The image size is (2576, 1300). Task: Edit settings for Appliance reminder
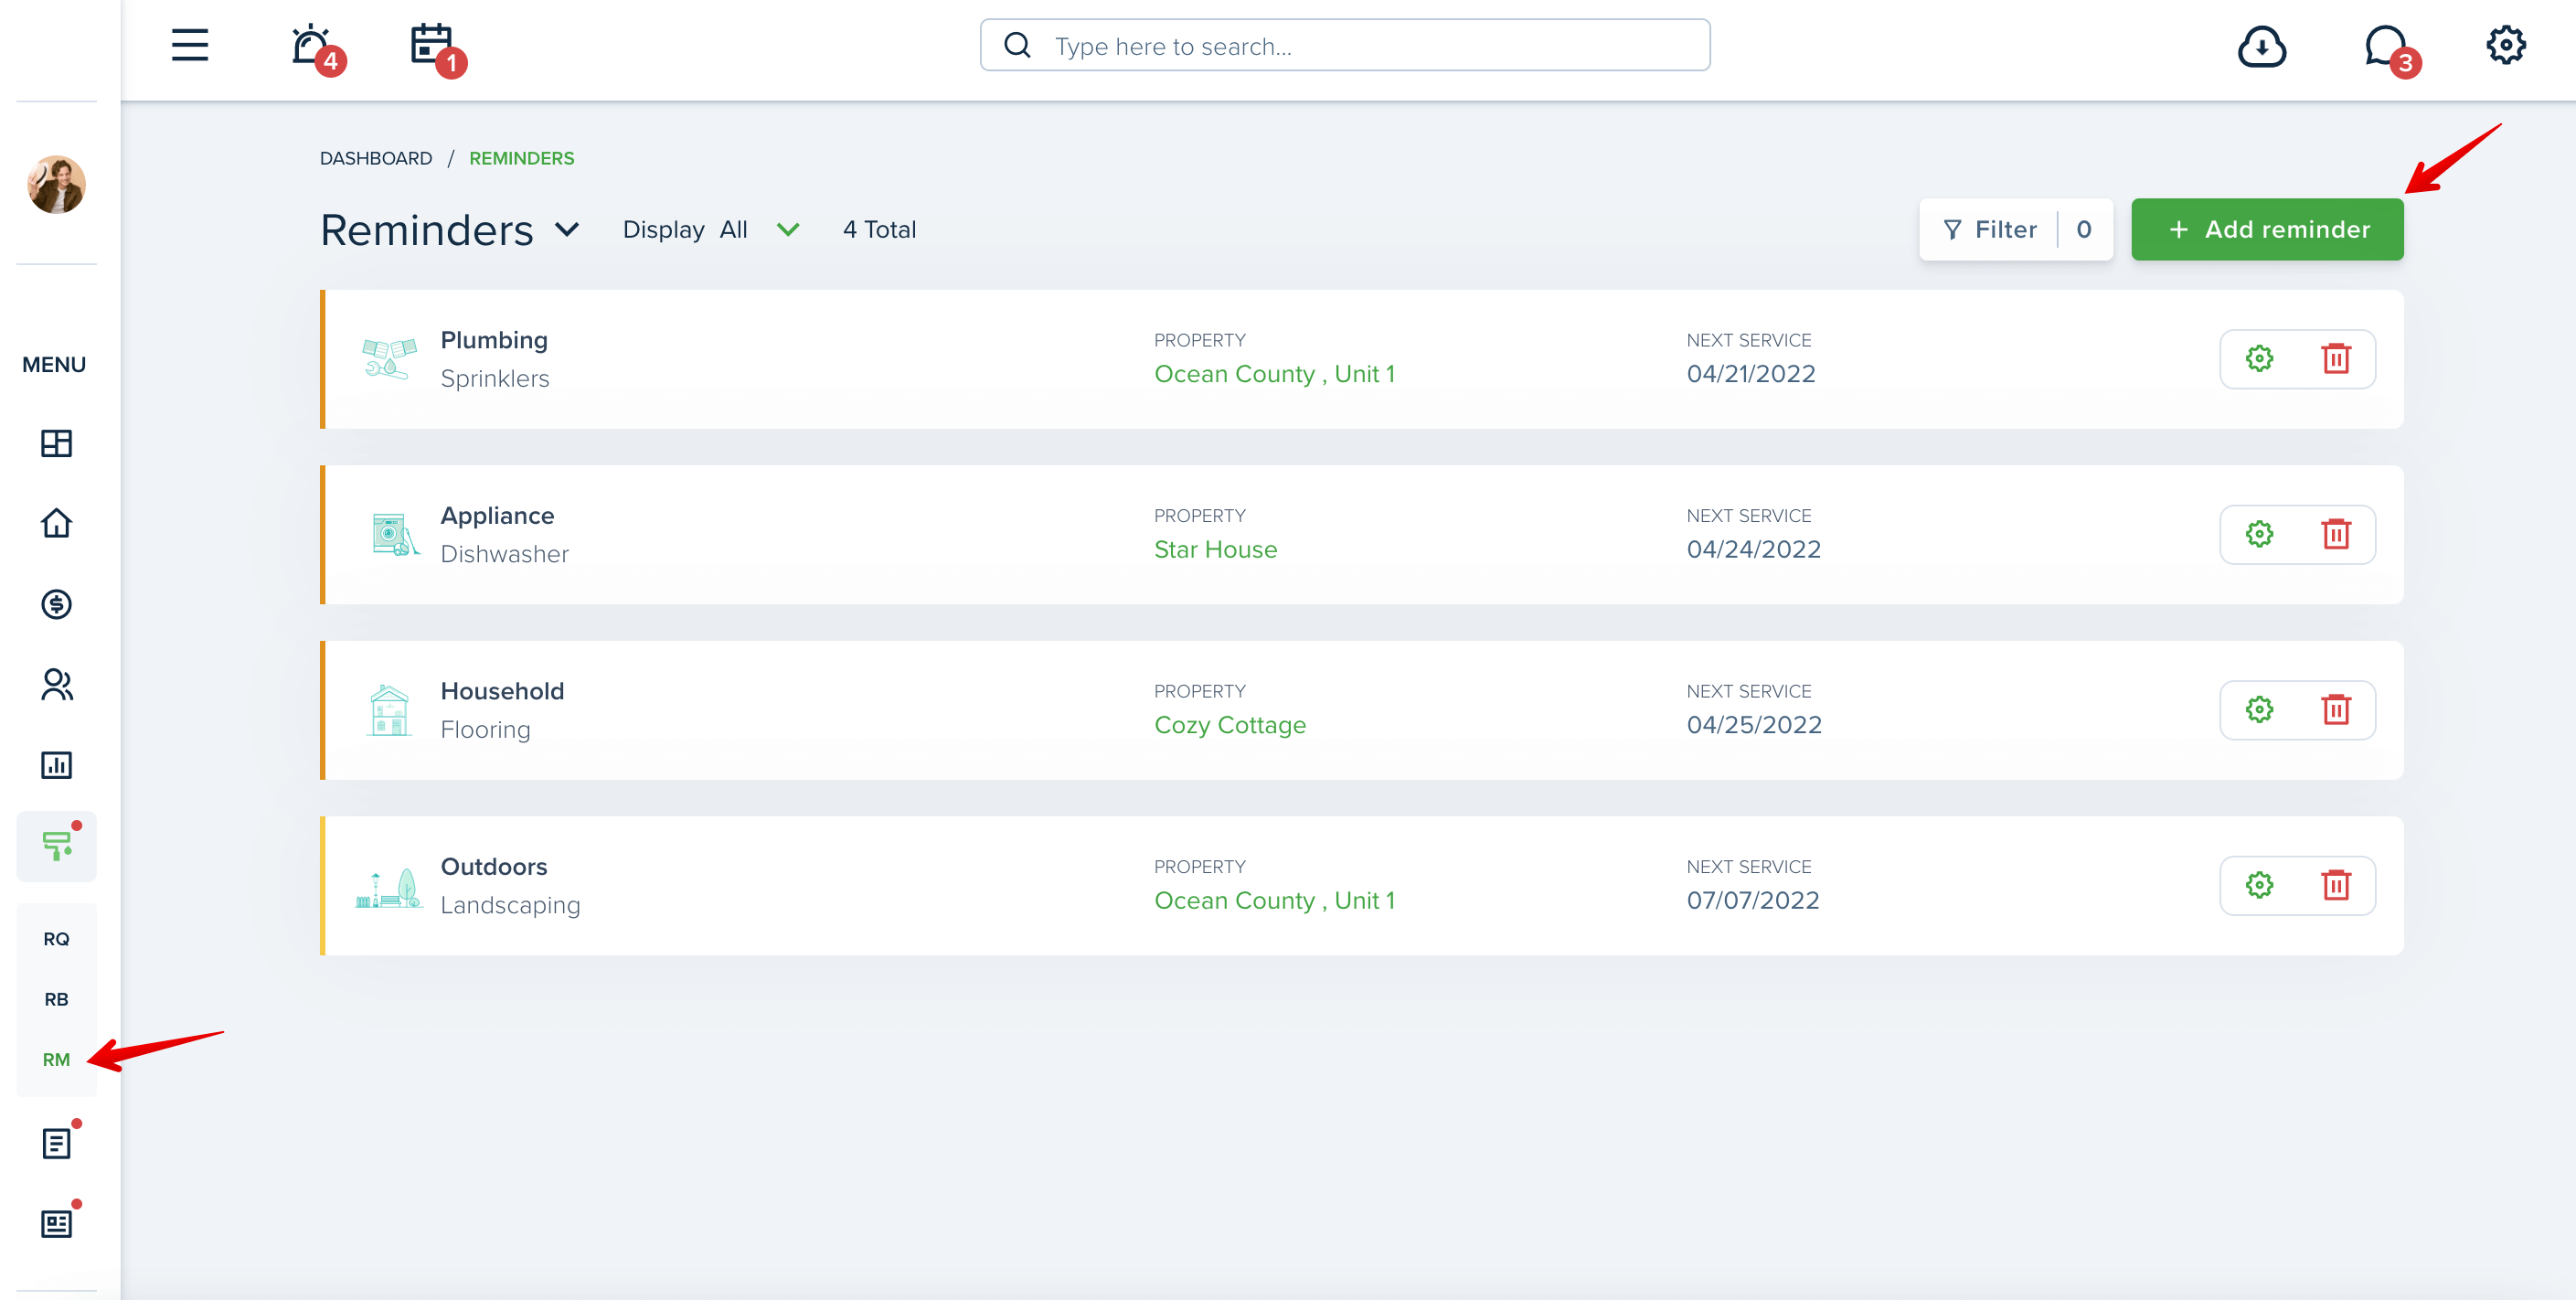[2259, 535]
